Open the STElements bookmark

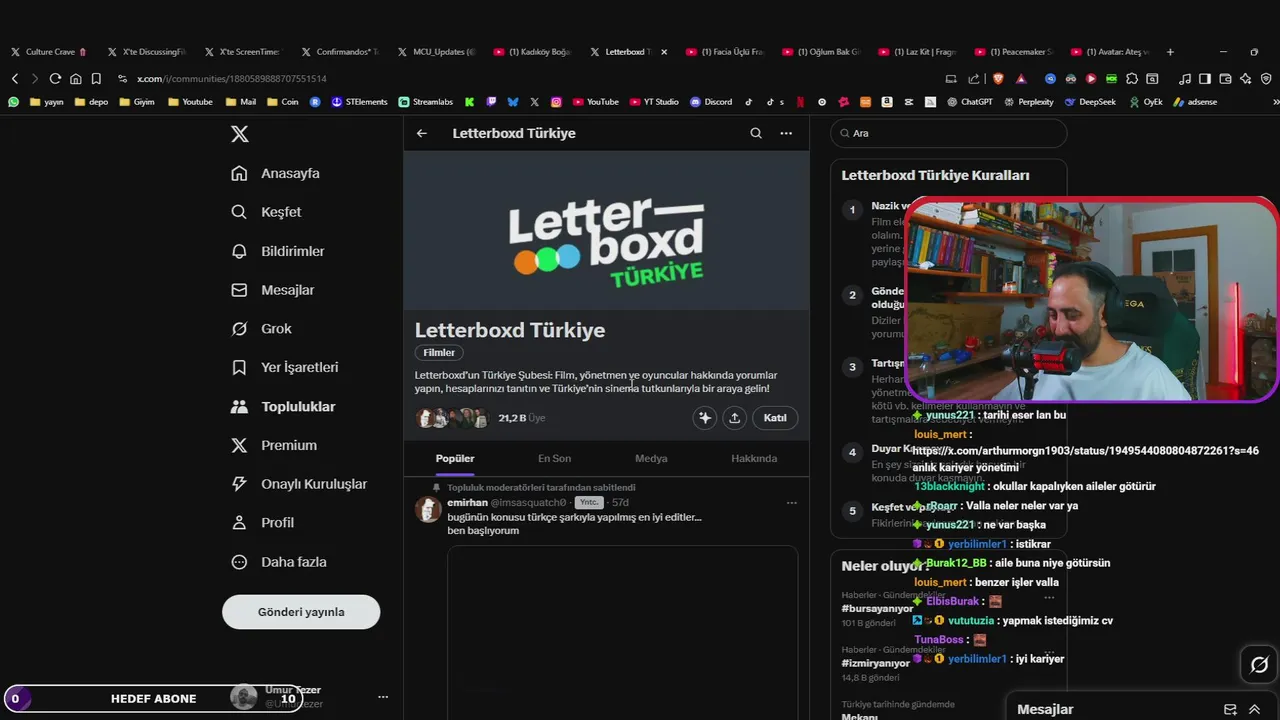click(x=359, y=101)
